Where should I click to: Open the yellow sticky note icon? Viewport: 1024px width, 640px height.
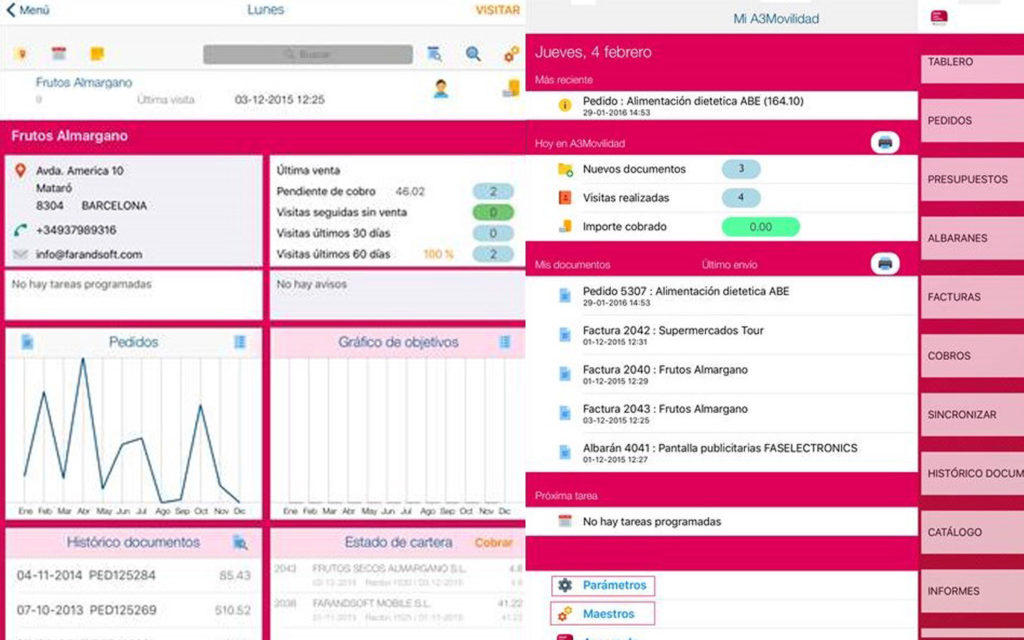point(97,53)
